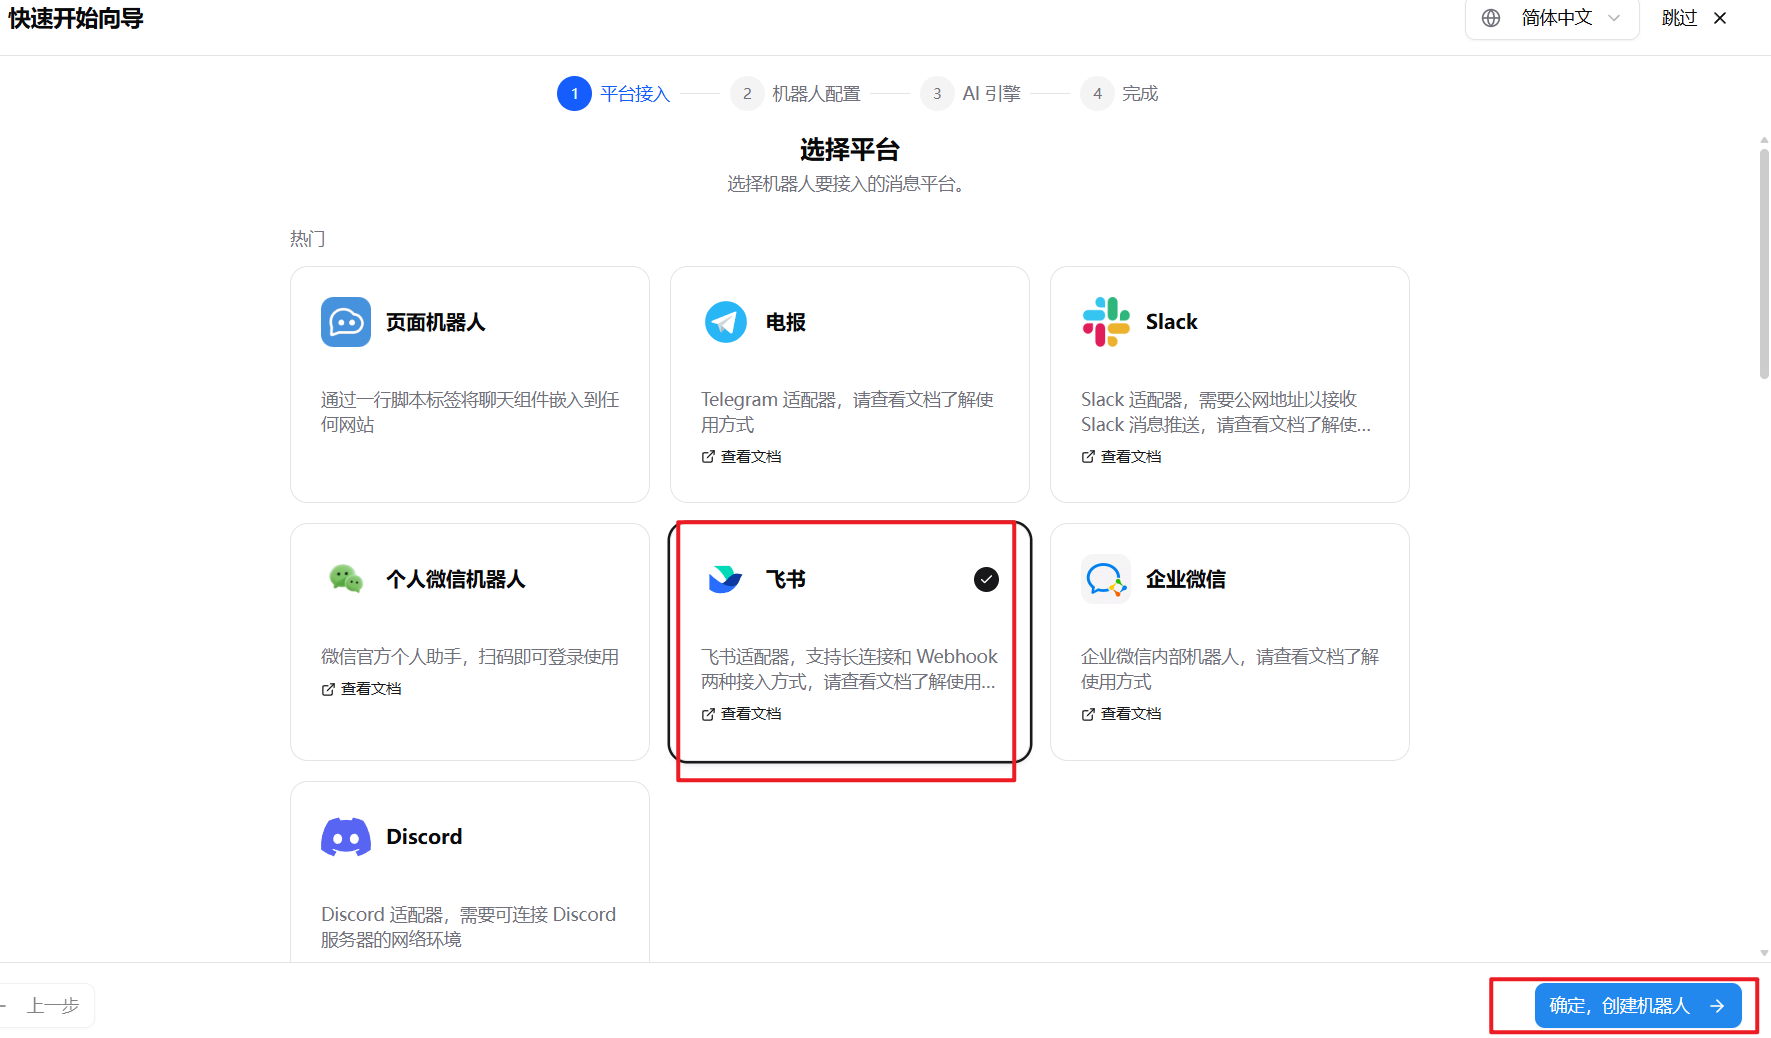Image resolution: width=1771 pixels, height=1038 pixels.
Task: Click the Discord logo icon
Action: point(346,837)
